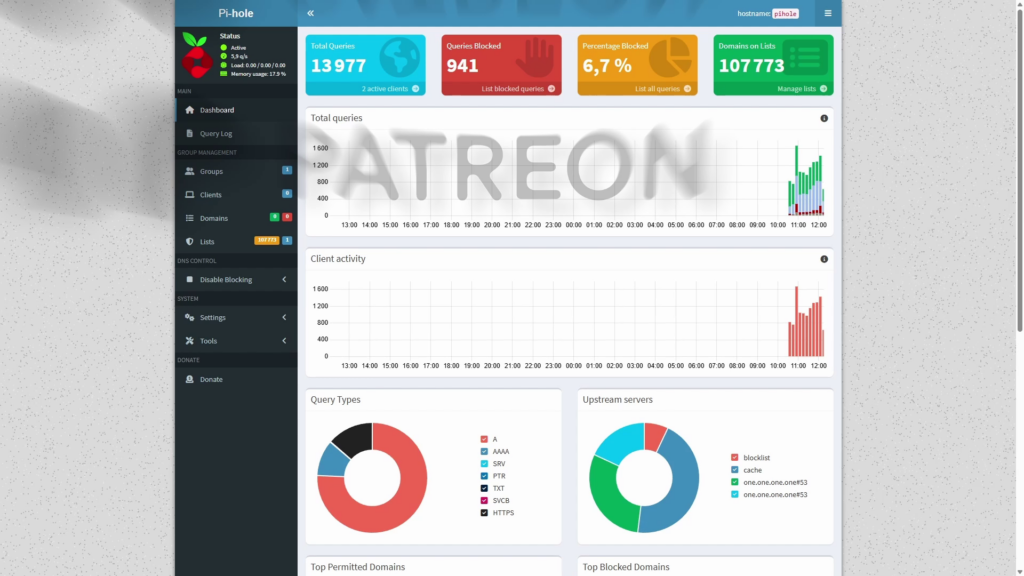Image resolution: width=1024 pixels, height=576 pixels.
Task: Go to the Clients page
Action: 210,195
